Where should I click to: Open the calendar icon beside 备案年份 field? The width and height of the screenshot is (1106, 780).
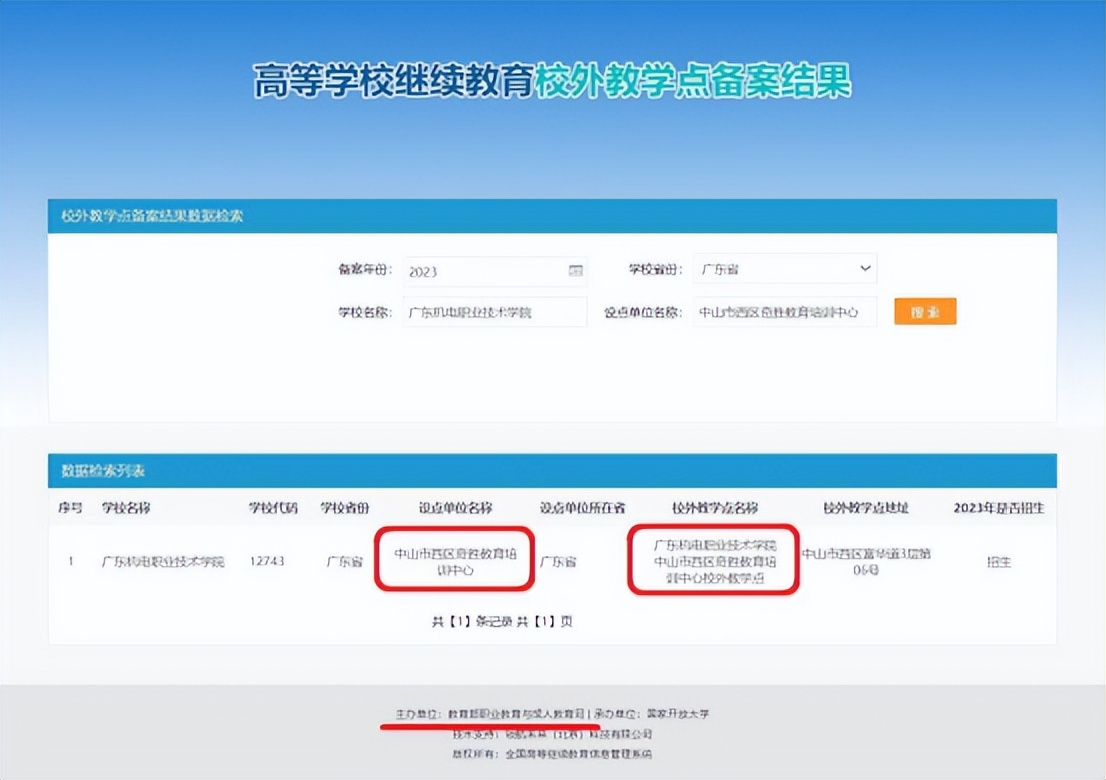click(578, 270)
